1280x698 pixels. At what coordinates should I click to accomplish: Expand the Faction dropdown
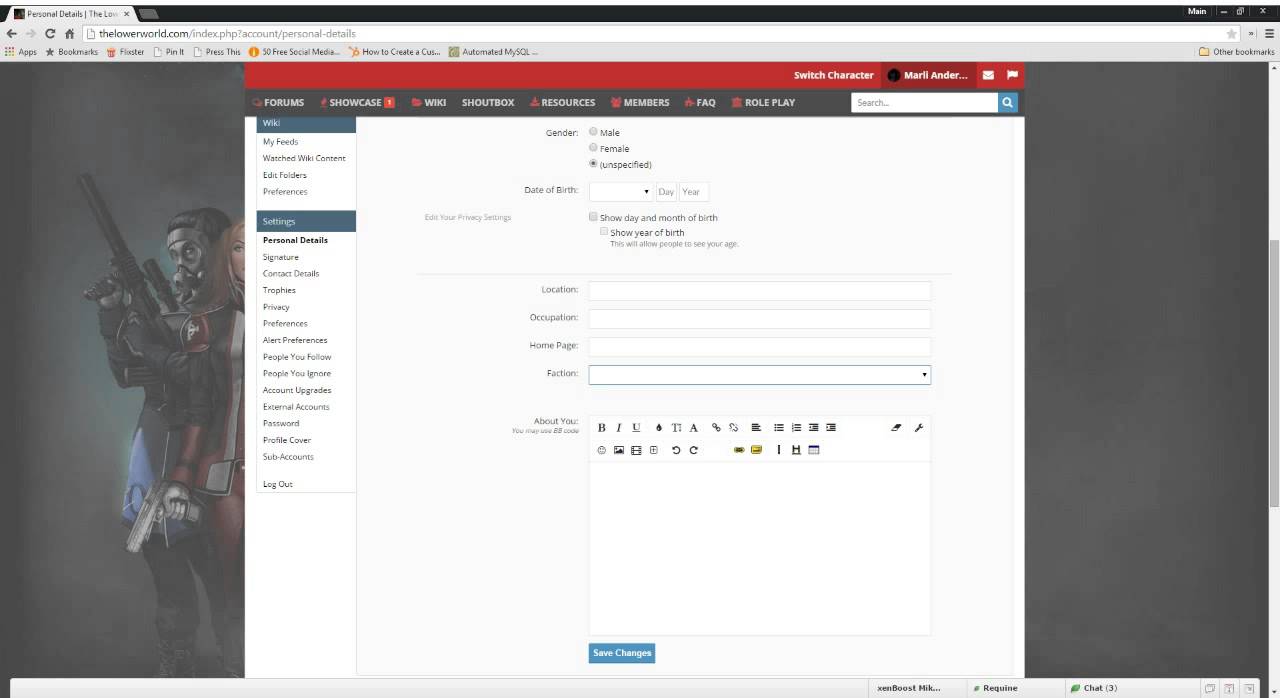point(760,374)
